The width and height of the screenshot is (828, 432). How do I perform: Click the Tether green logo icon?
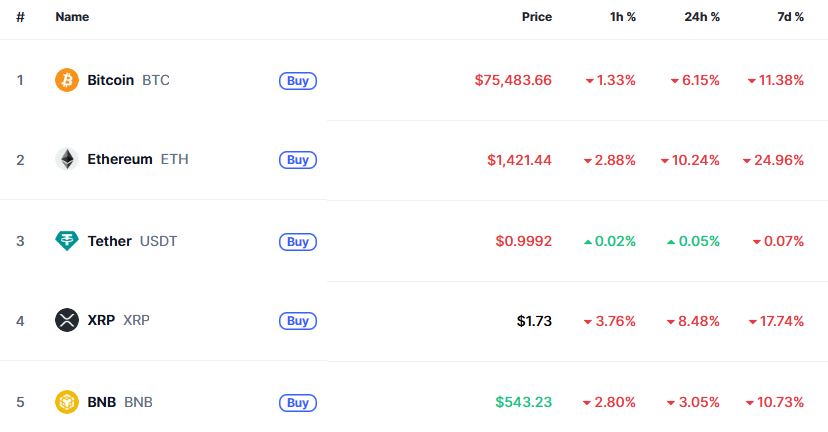click(x=67, y=241)
